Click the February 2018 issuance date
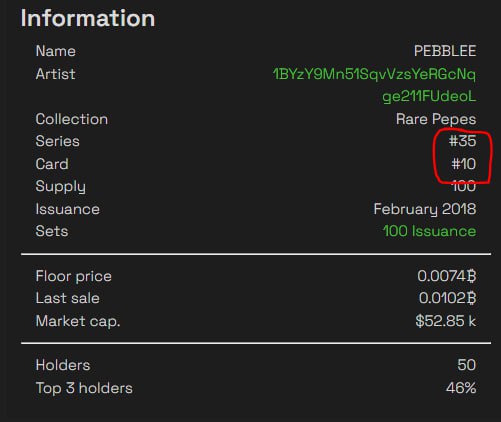 coord(425,209)
